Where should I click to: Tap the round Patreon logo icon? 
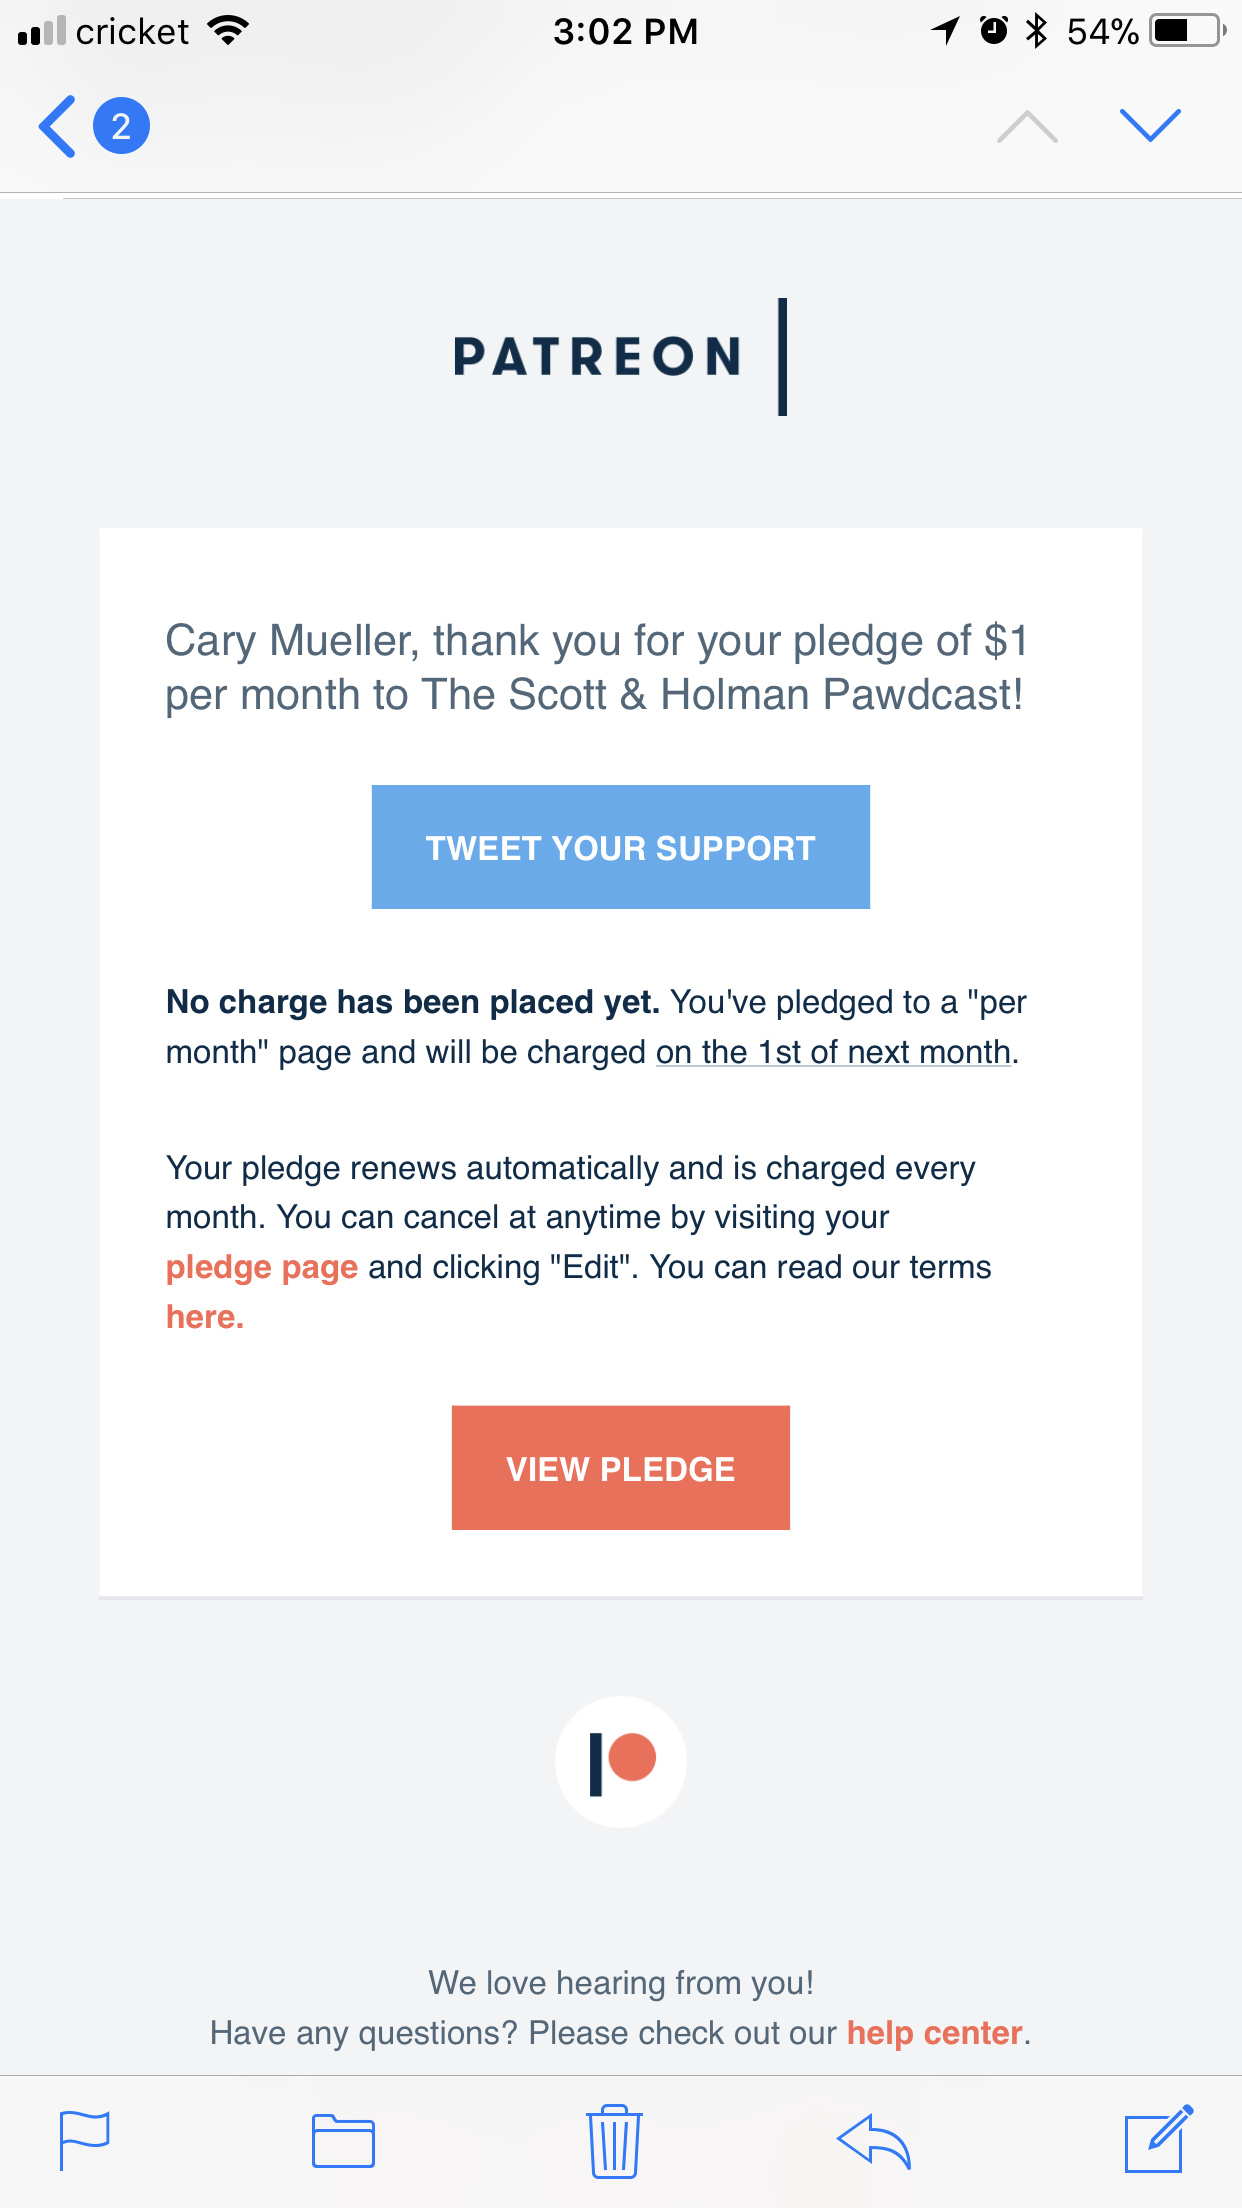coord(621,1762)
